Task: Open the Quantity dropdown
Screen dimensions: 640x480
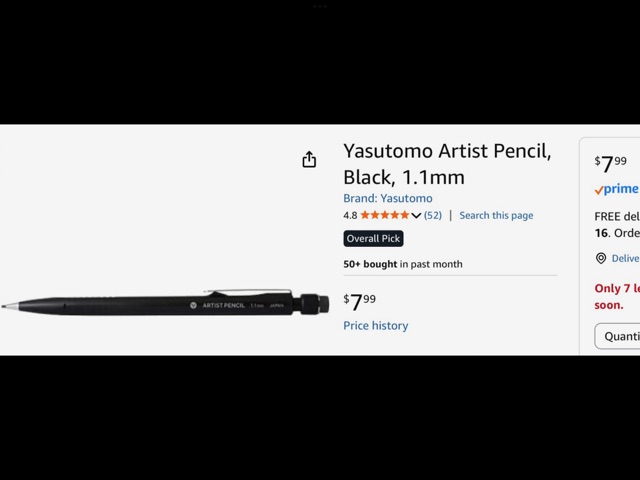Action: 617,336
